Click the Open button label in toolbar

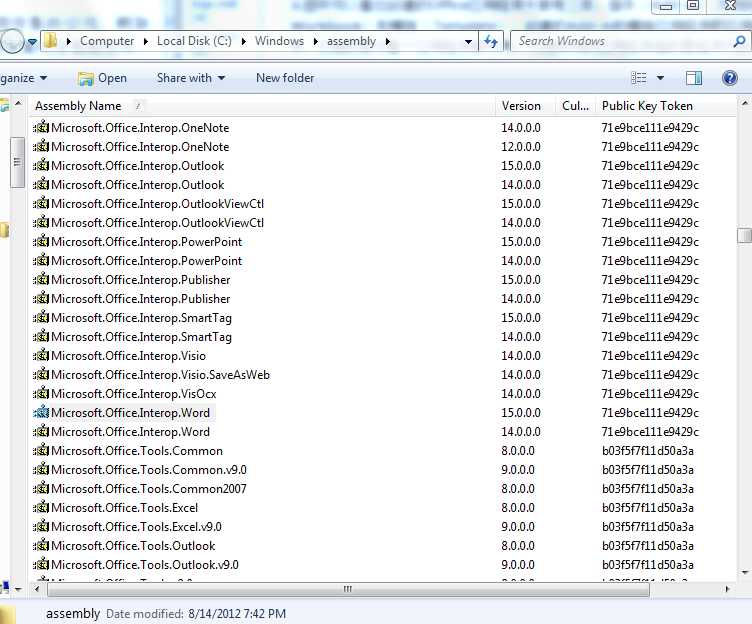pos(112,78)
